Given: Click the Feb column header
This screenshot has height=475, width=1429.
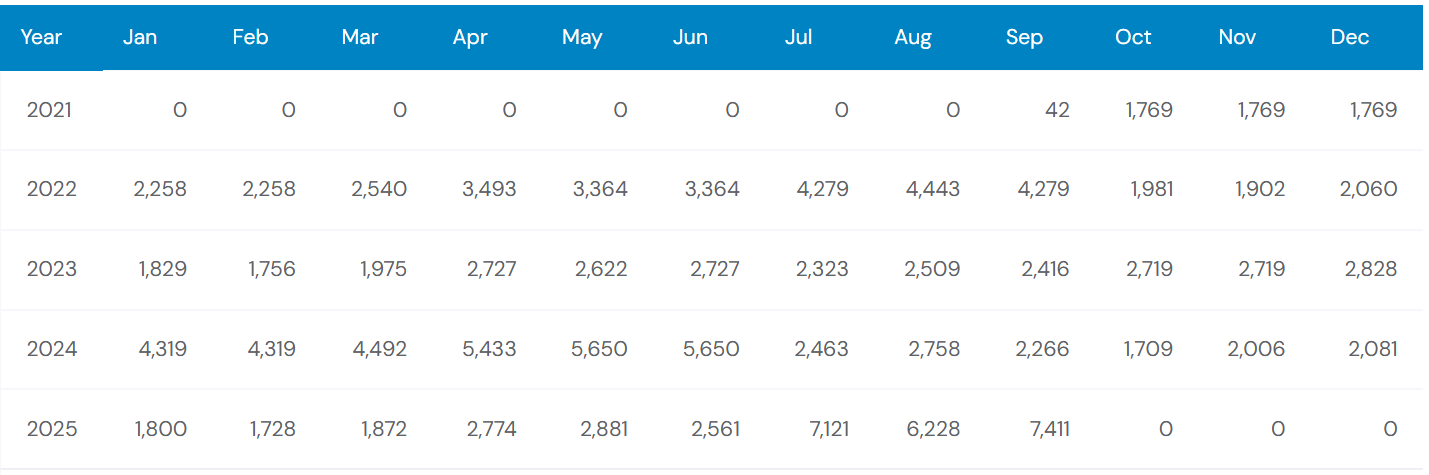Looking at the screenshot, I should point(250,37).
